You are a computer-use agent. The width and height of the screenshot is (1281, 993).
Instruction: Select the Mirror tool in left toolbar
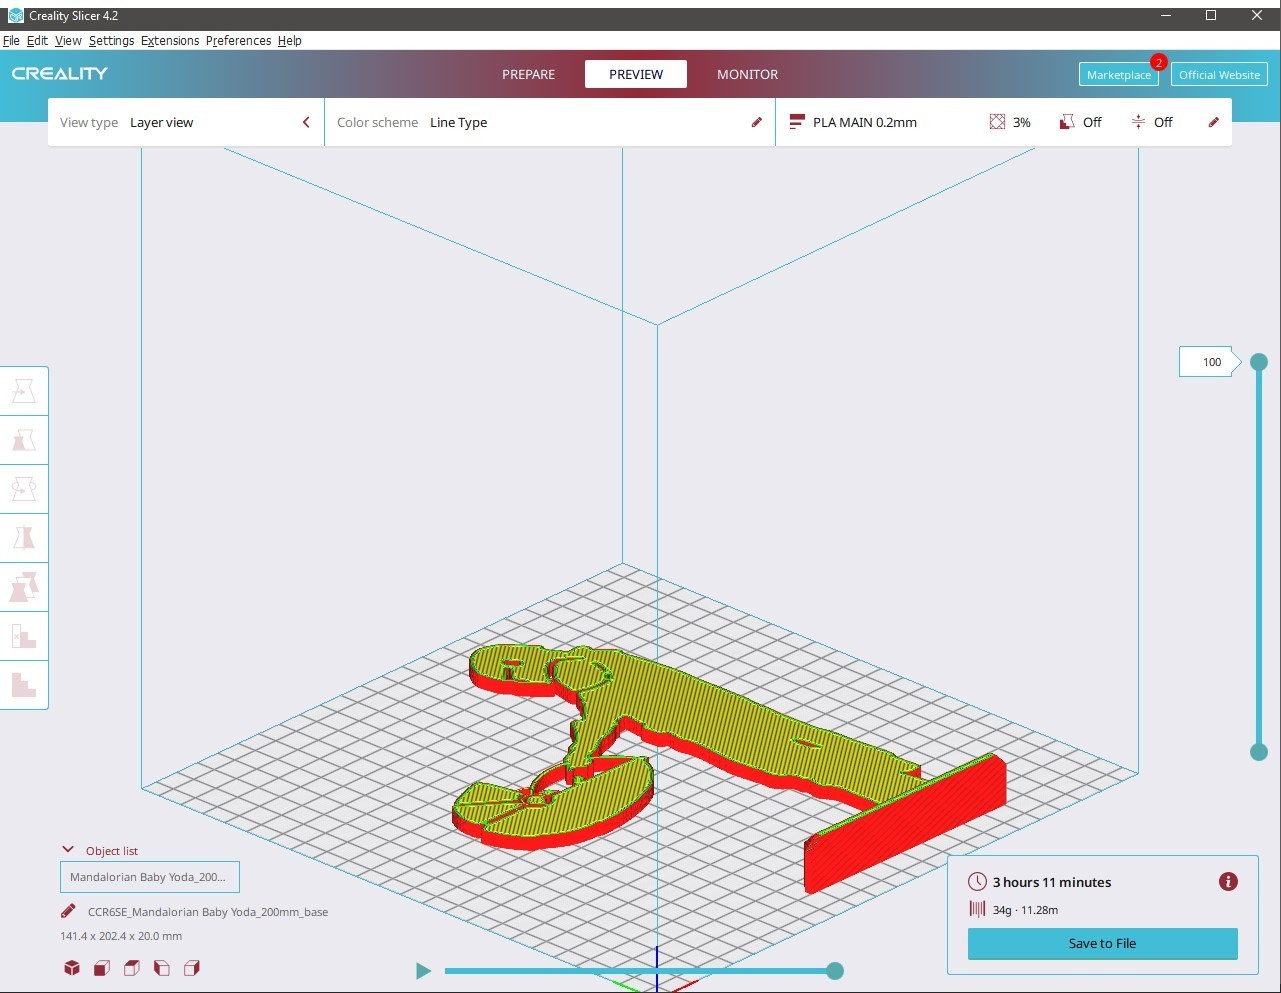[24, 538]
